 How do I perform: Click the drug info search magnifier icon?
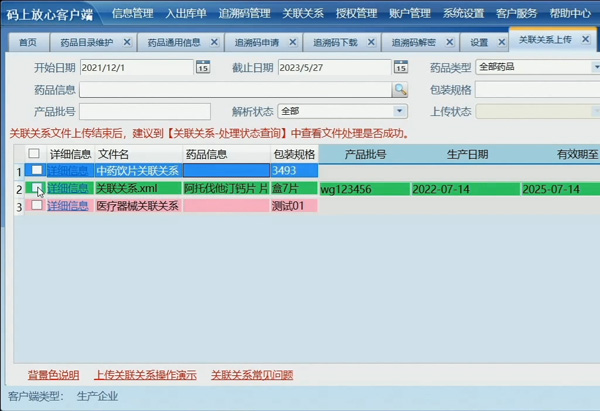click(x=400, y=89)
